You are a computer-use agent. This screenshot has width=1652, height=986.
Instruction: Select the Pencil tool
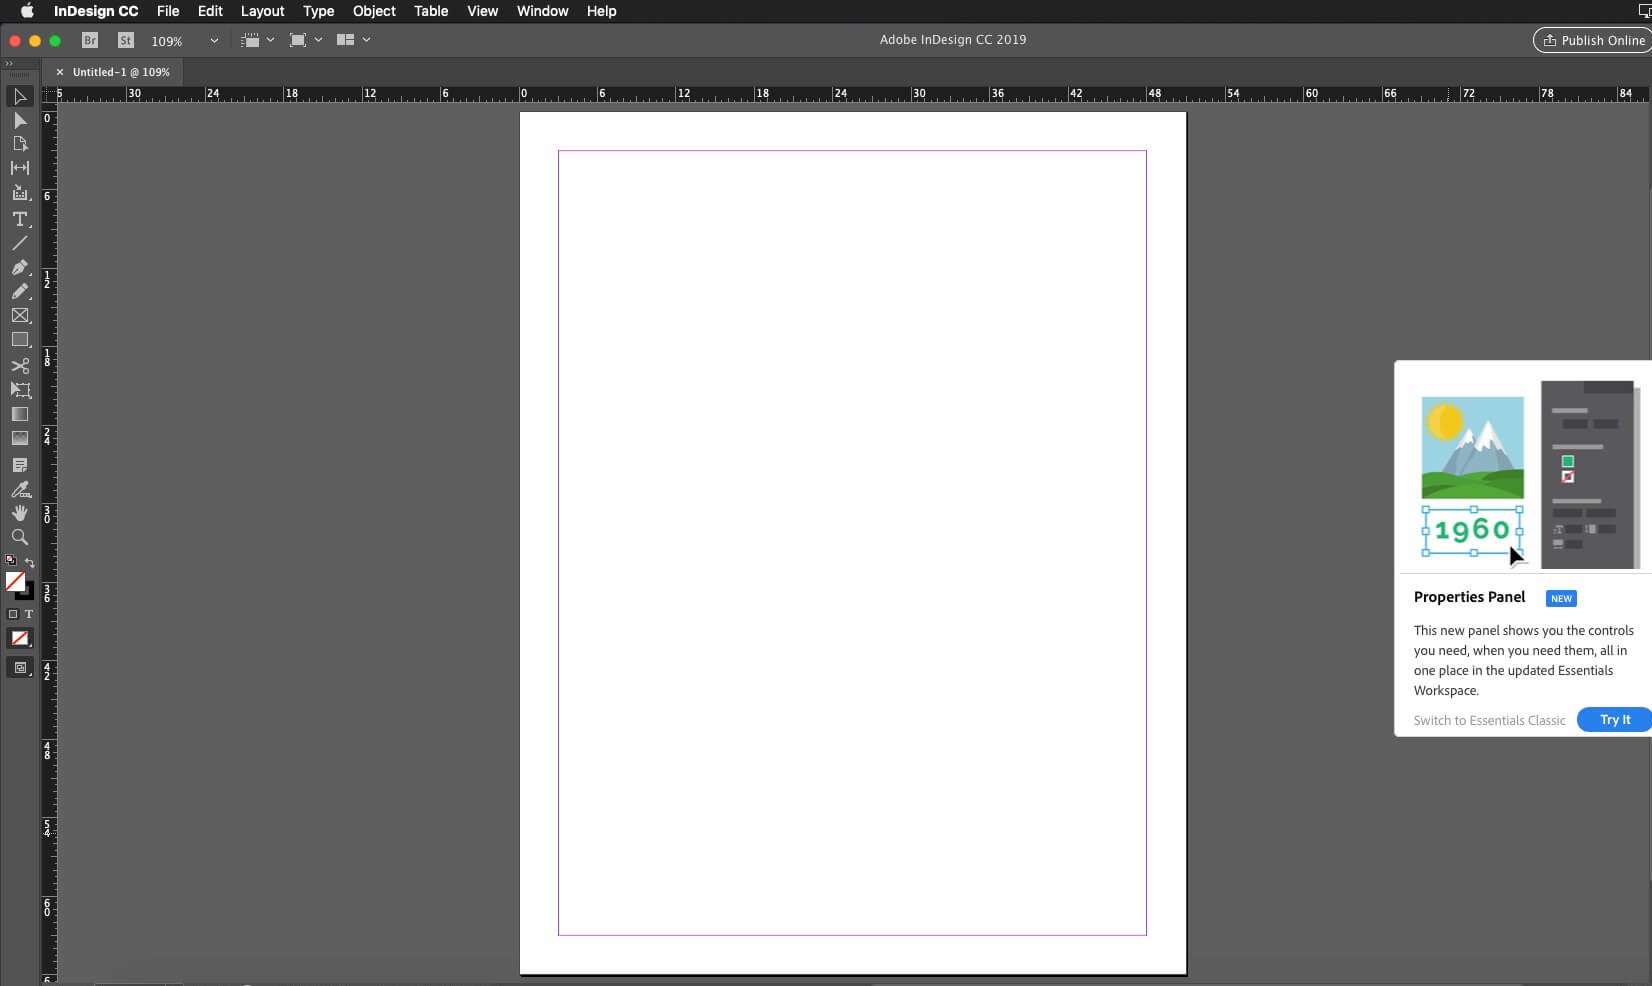coord(19,291)
